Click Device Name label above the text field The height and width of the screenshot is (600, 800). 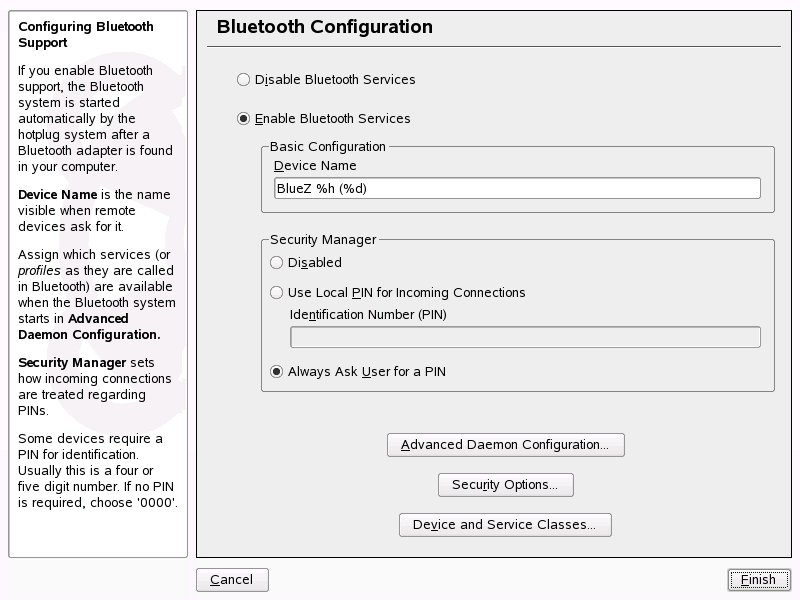click(x=315, y=166)
